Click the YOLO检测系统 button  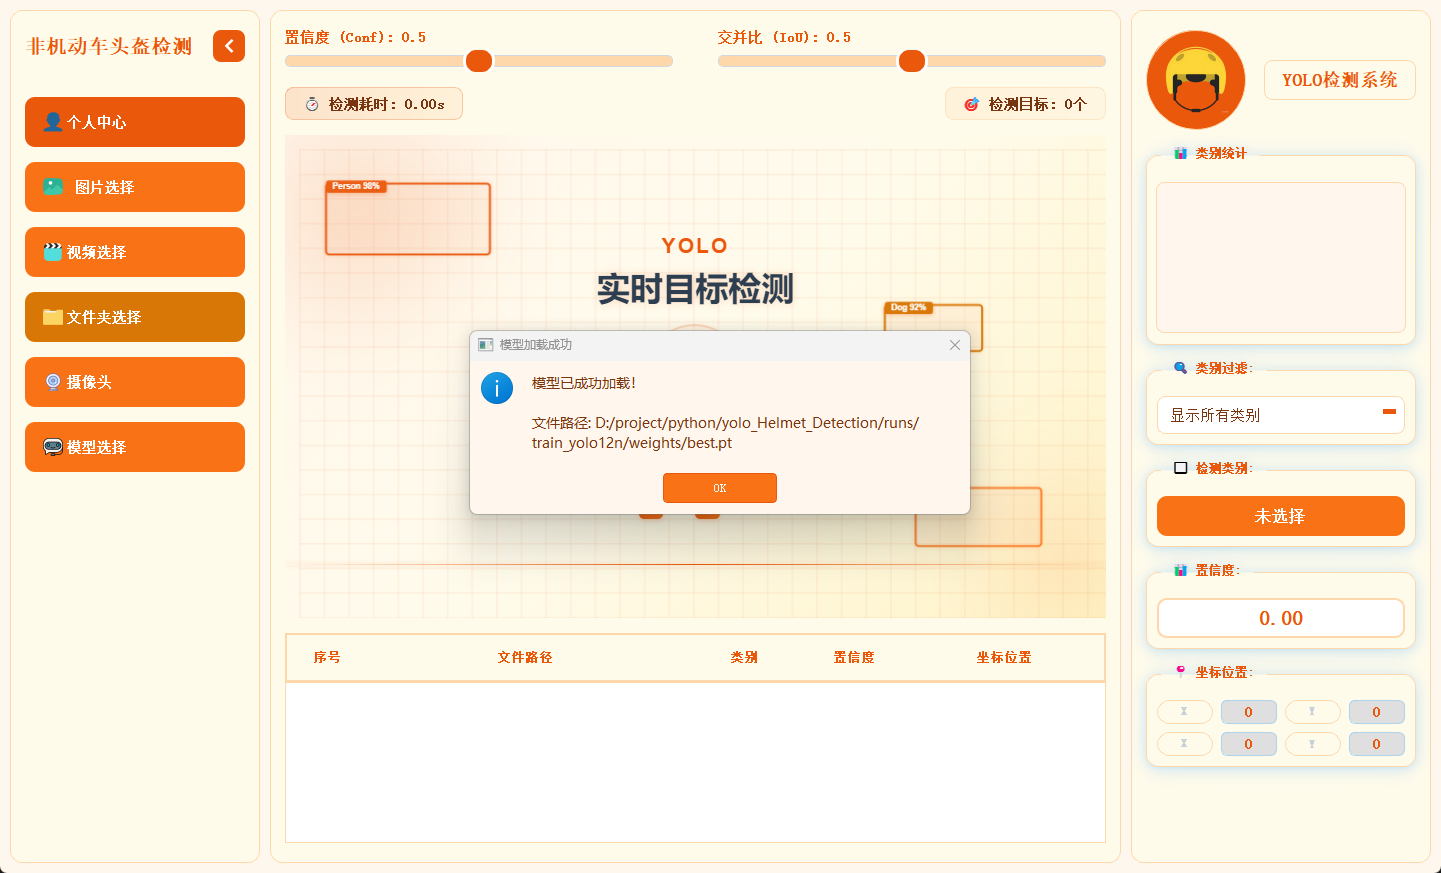pyautogui.click(x=1339, y=80)
